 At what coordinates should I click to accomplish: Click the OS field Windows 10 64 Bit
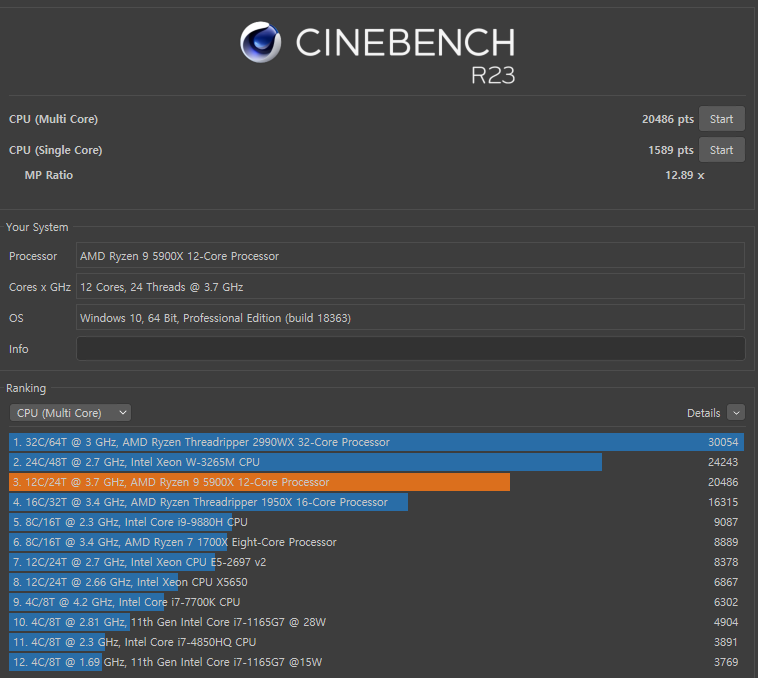pyautogui.click(x=410, y=317)
